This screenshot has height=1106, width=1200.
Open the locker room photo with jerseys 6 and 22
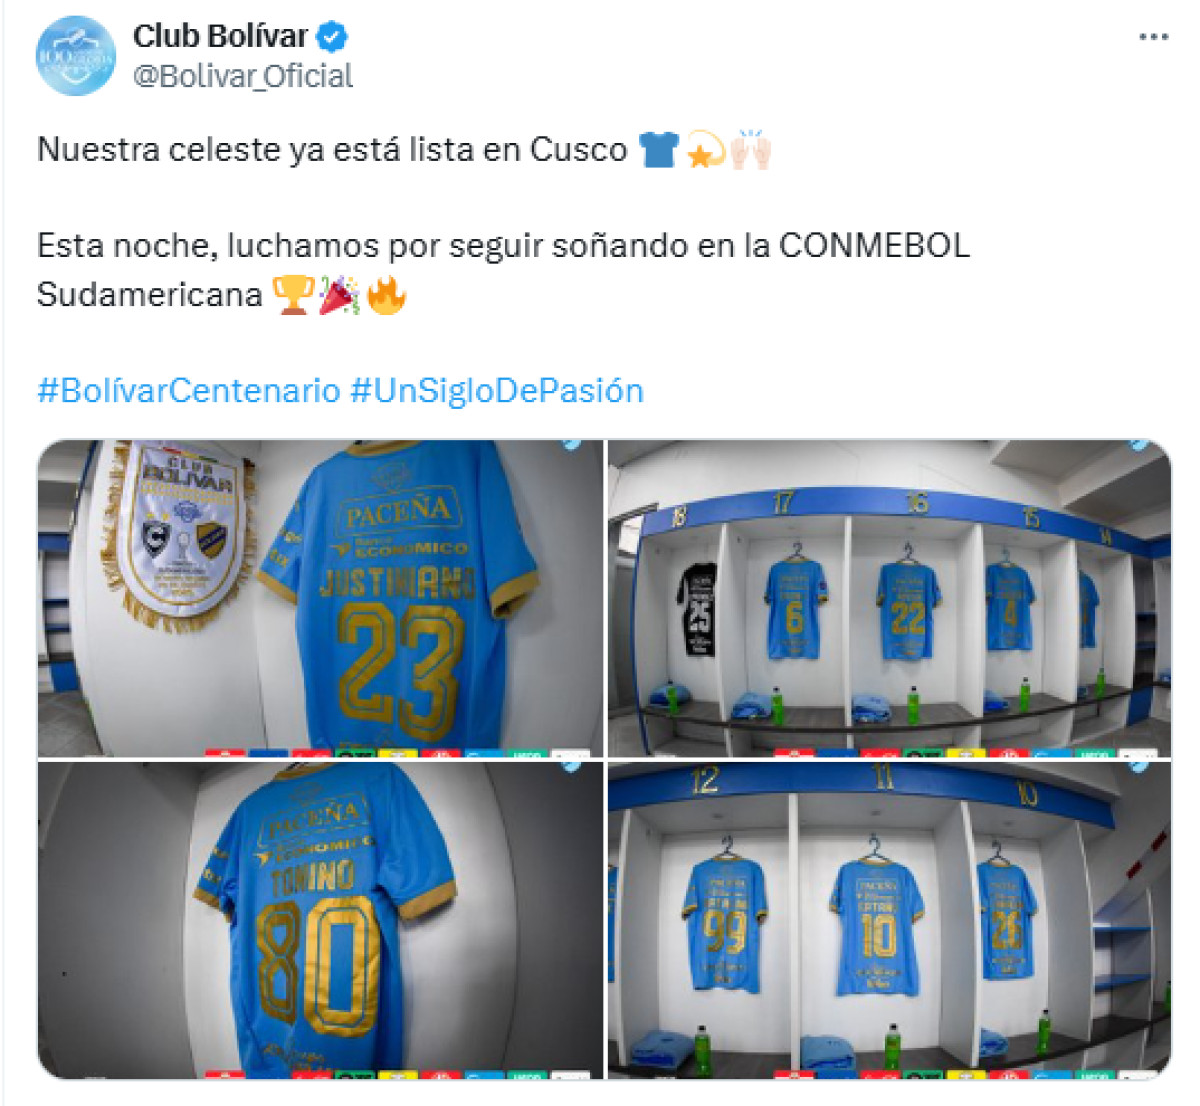(x=889, y=598)
